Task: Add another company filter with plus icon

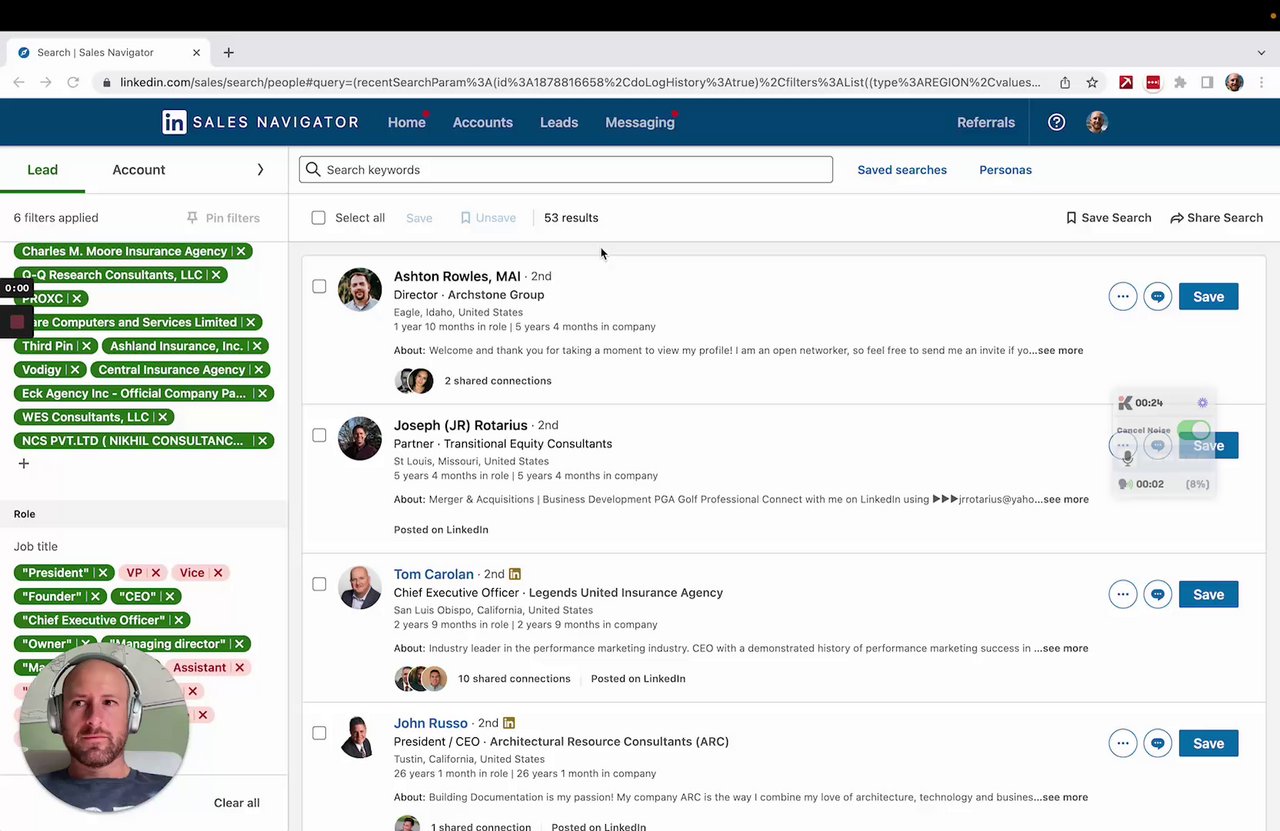Action: [24, 463]
